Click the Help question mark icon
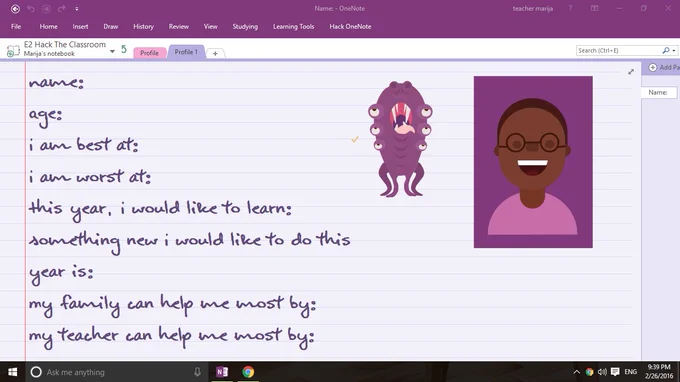 click(x=570, y=8)
